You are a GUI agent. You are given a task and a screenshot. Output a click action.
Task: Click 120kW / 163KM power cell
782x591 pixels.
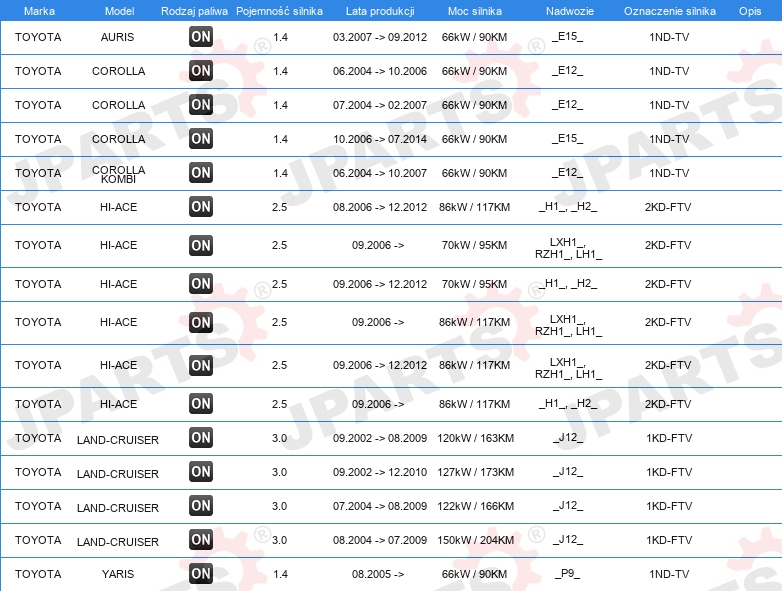click(x=475, y=438)
